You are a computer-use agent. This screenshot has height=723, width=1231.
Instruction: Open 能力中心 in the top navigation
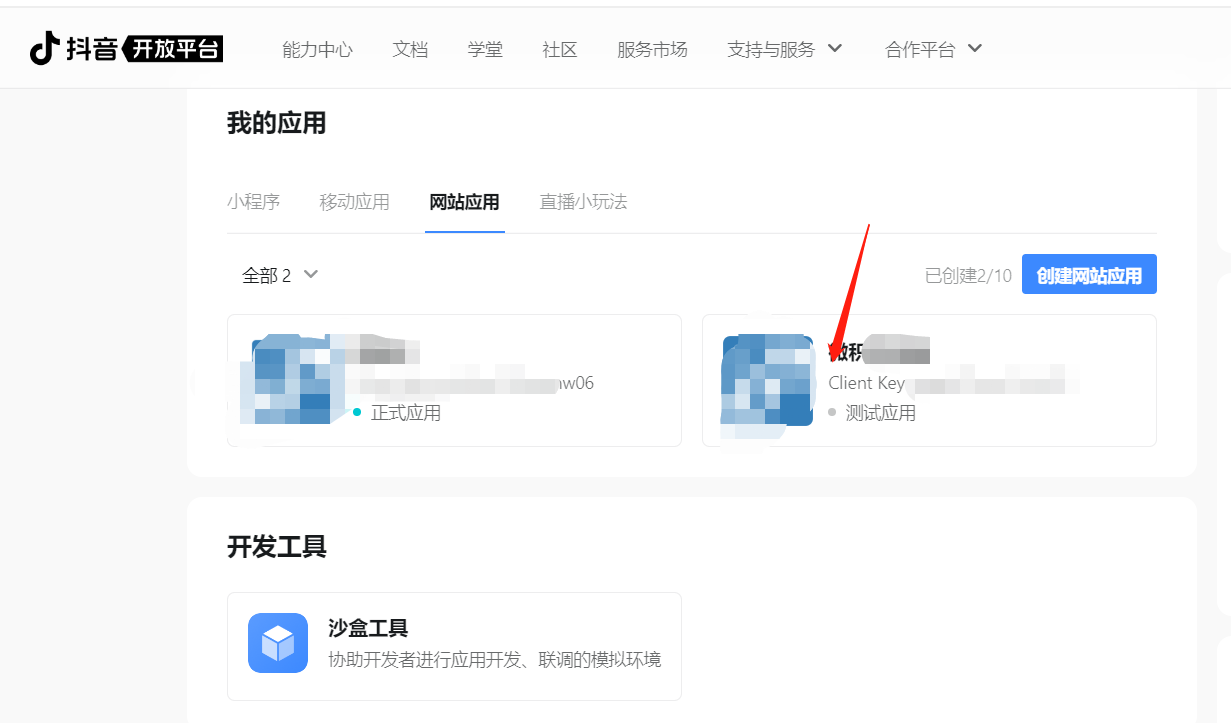pyautogui.click(x=318, y=49)
